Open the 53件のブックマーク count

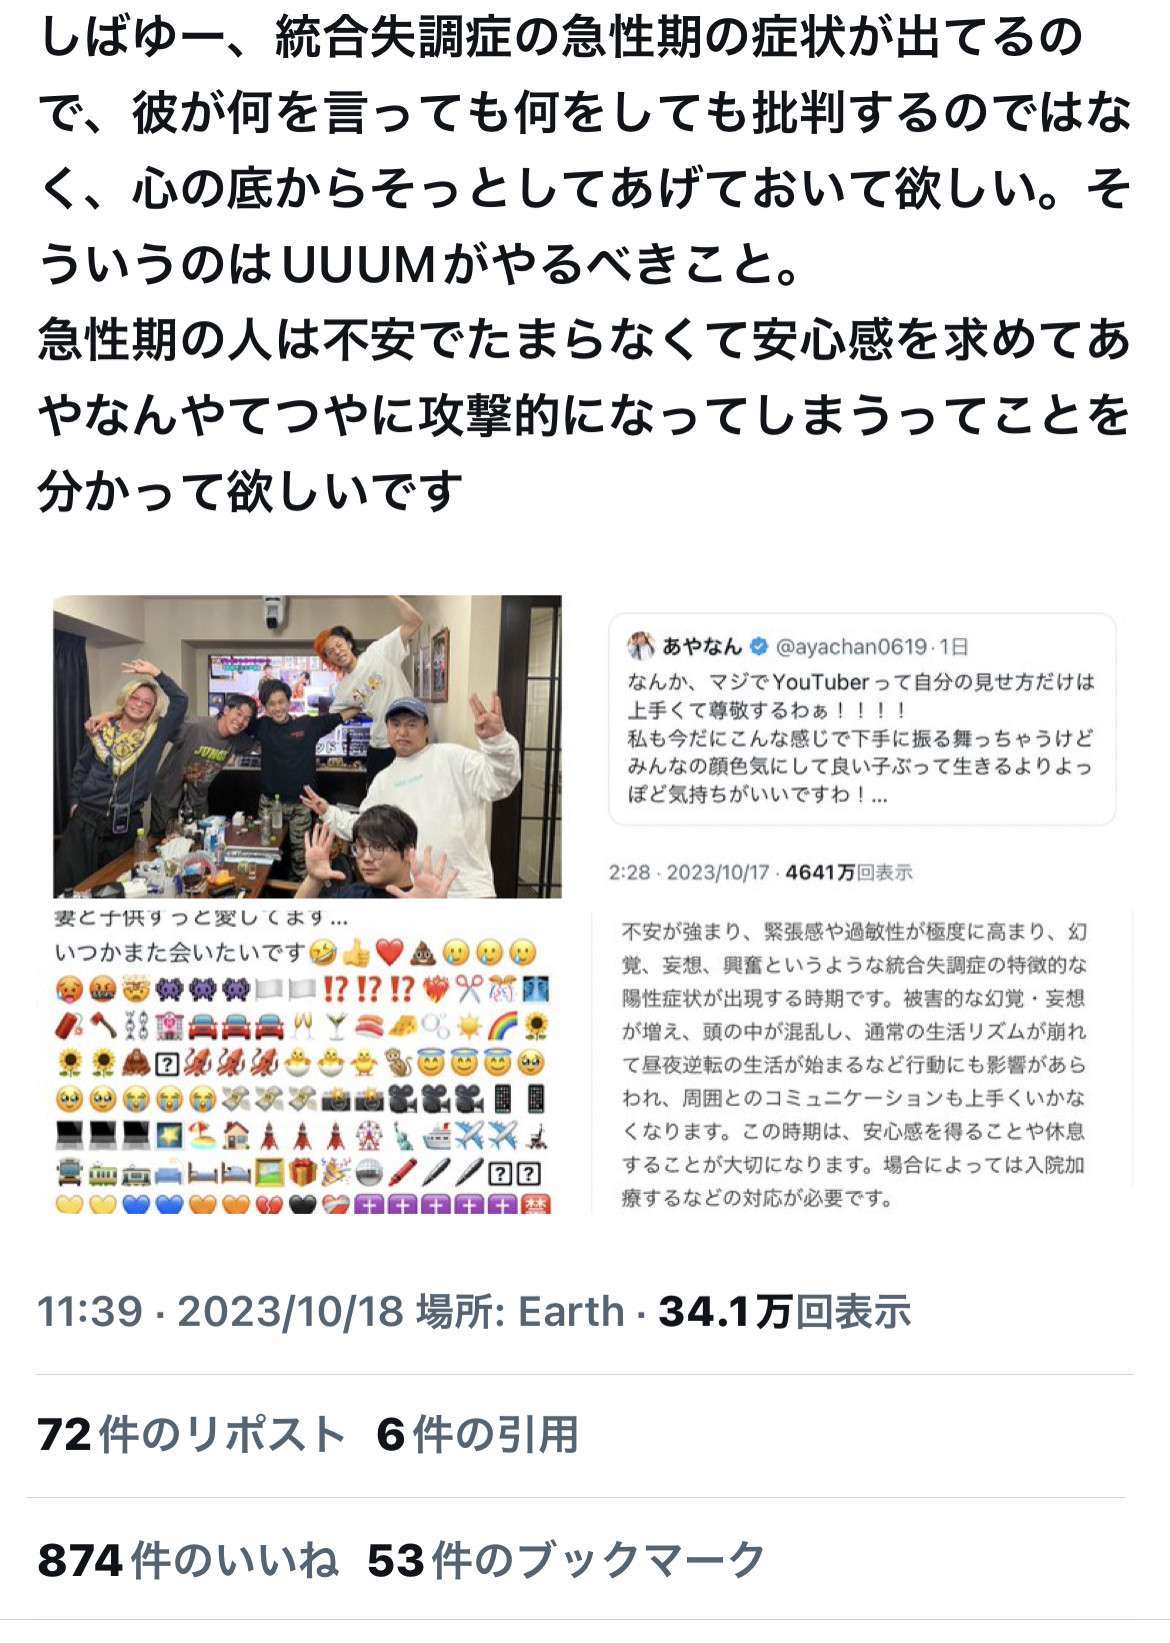566,1560
